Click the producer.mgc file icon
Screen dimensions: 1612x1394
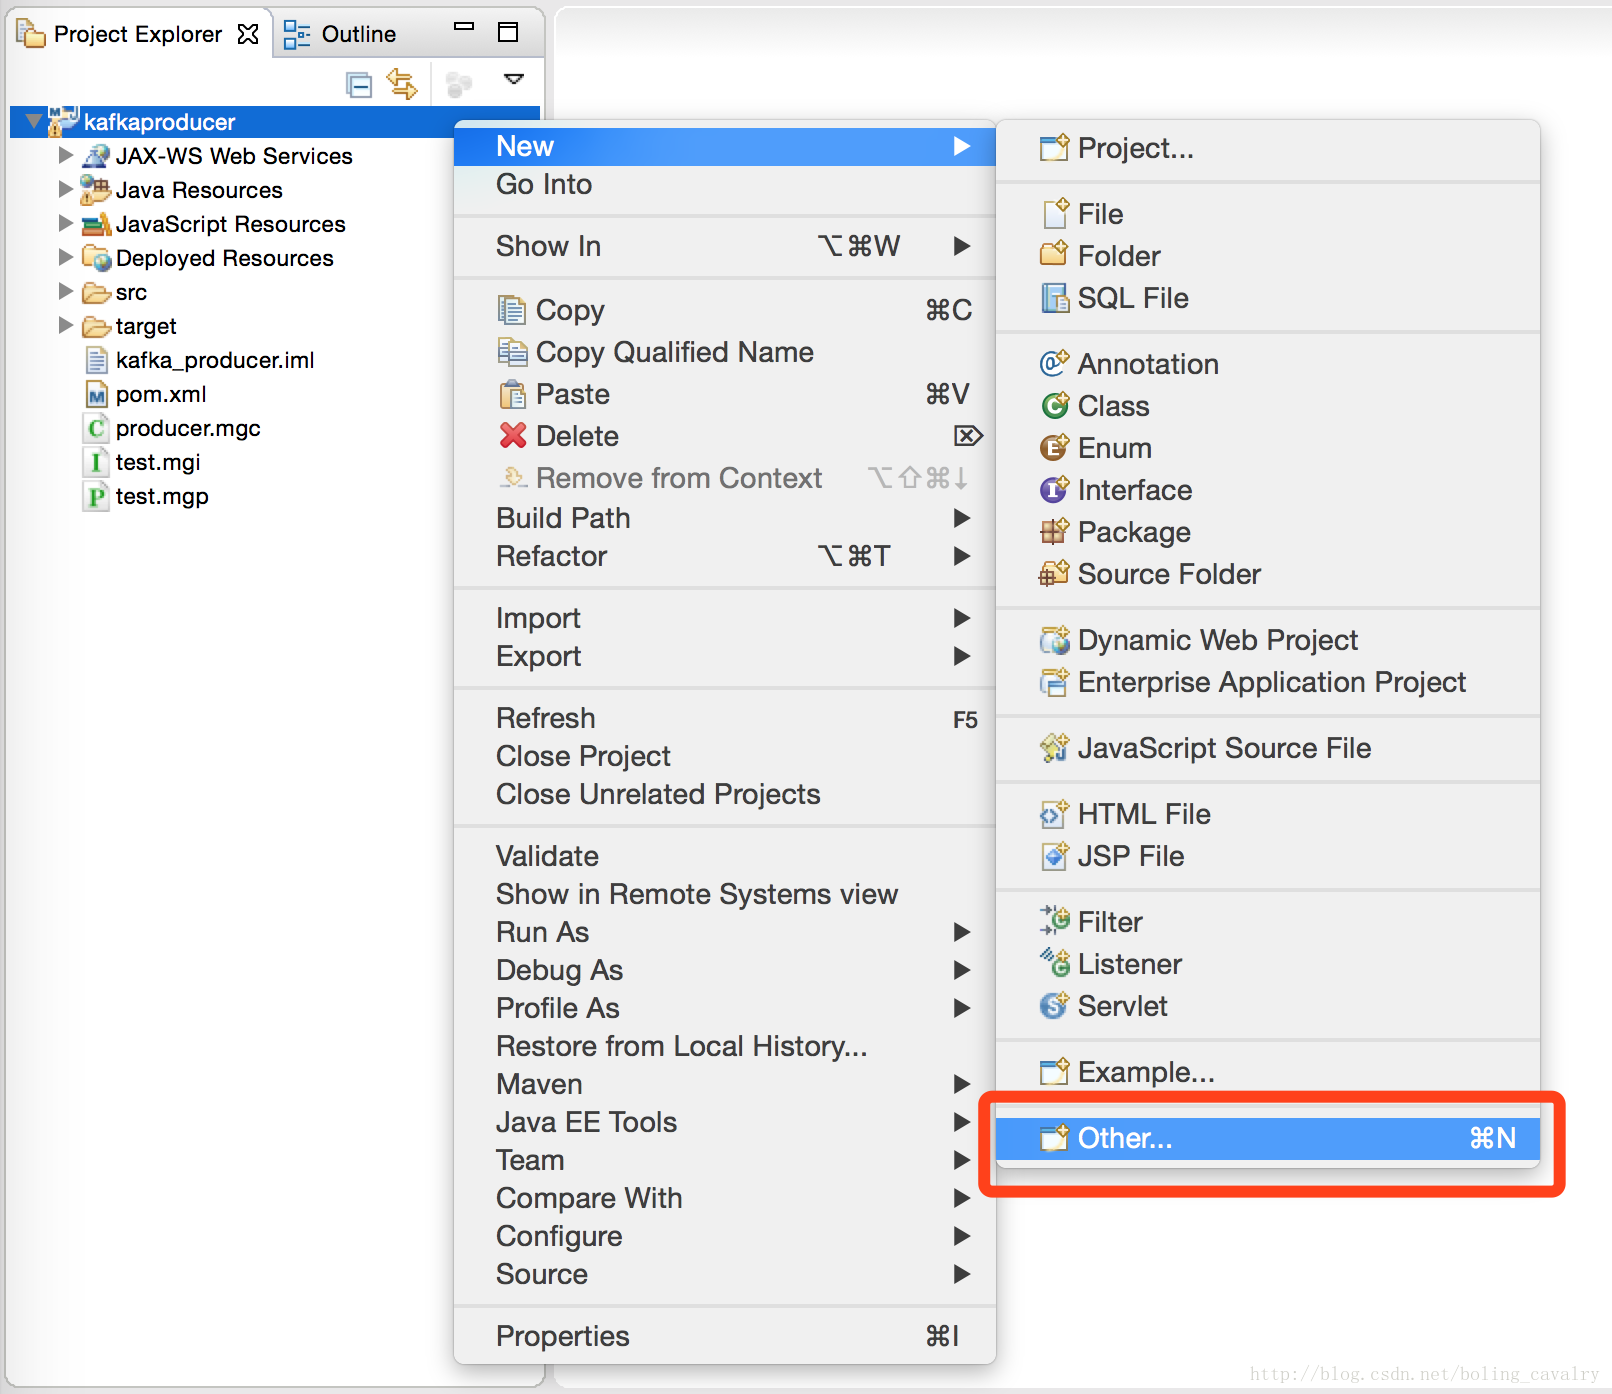click(x=96, y=428)
